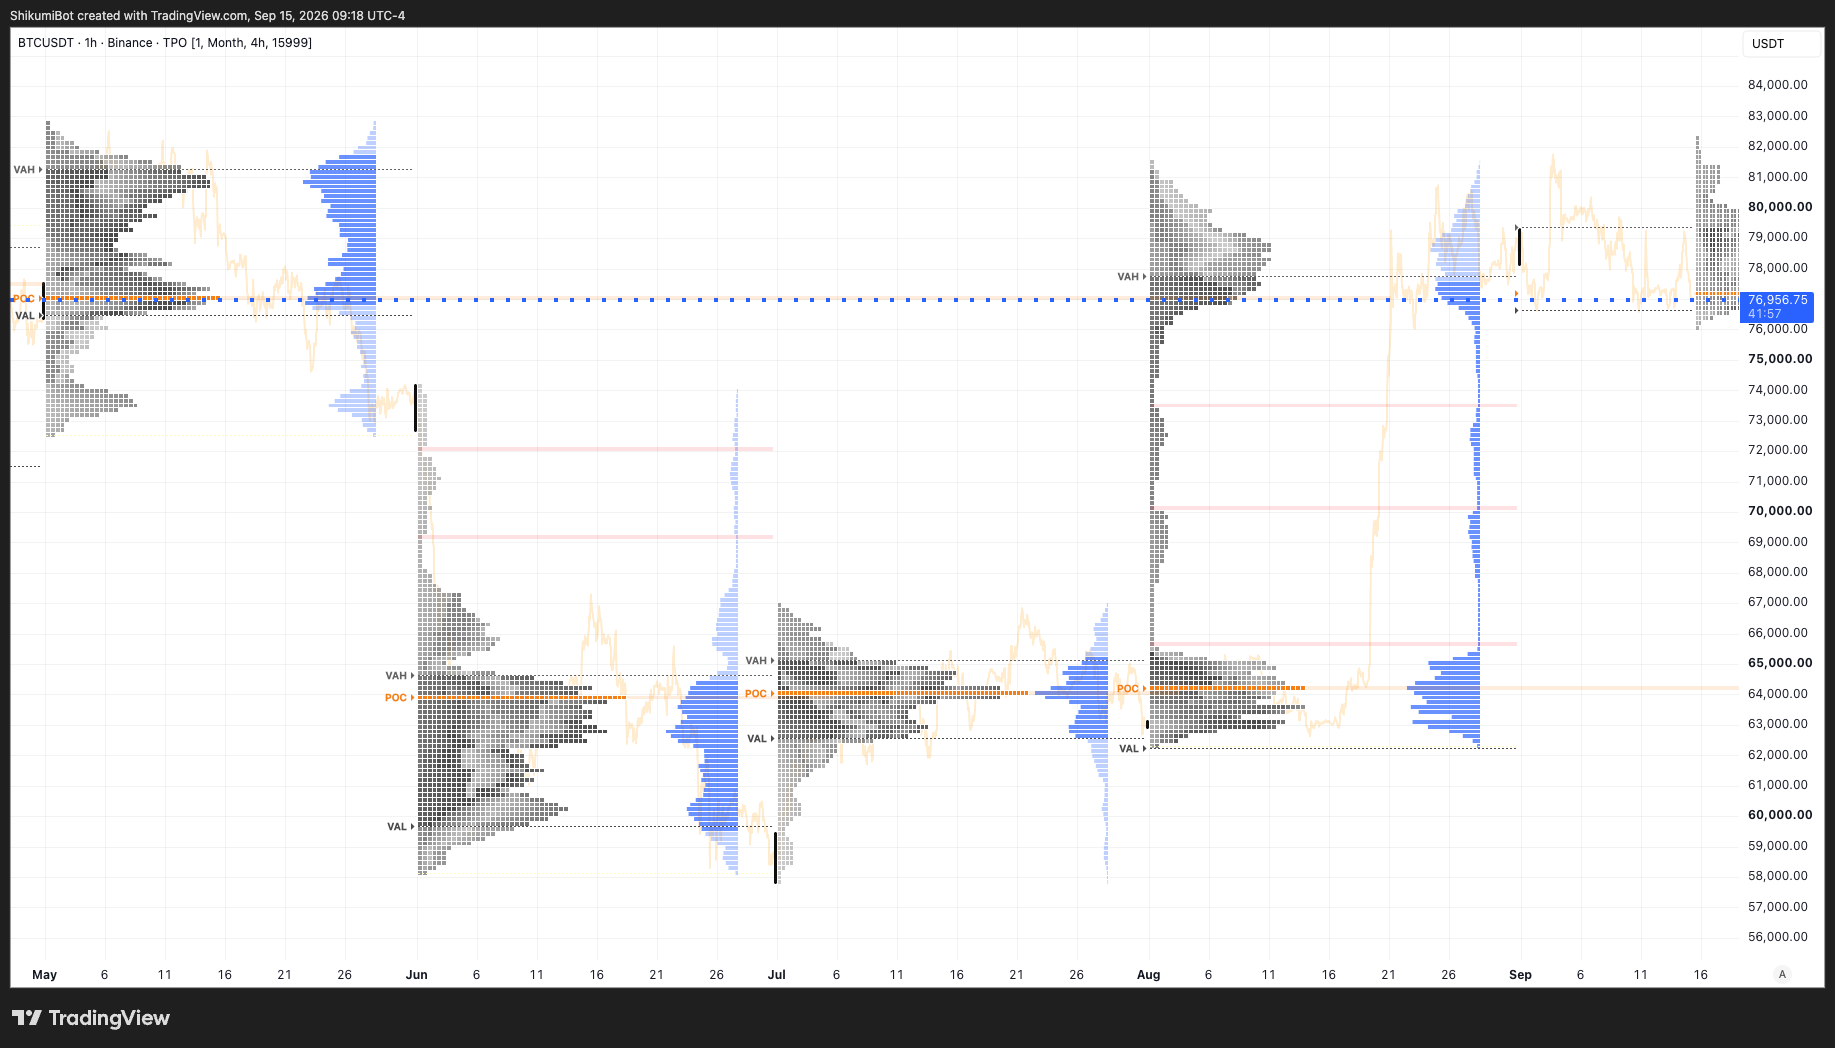Click the 74,000.00 price axis label
The image size is (1835, 1048).
click(1778, 390)
